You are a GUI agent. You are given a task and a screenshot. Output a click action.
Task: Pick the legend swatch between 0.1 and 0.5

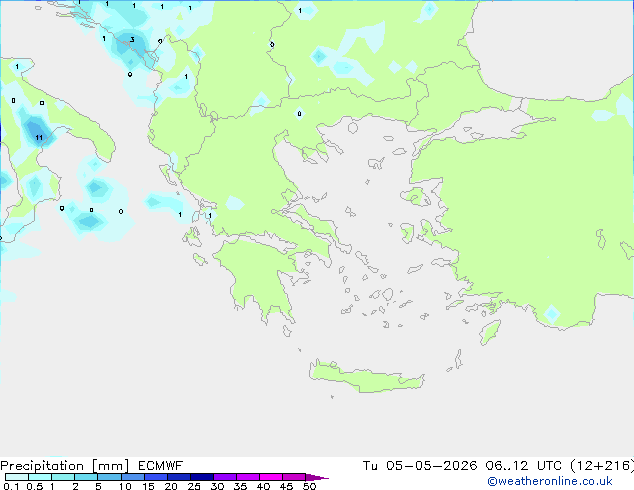tap(17, 477)
